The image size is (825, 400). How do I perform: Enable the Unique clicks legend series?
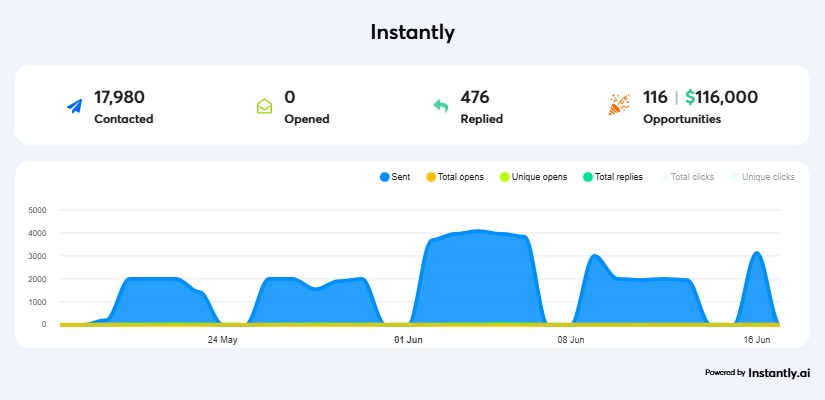[x=762, y=177]
